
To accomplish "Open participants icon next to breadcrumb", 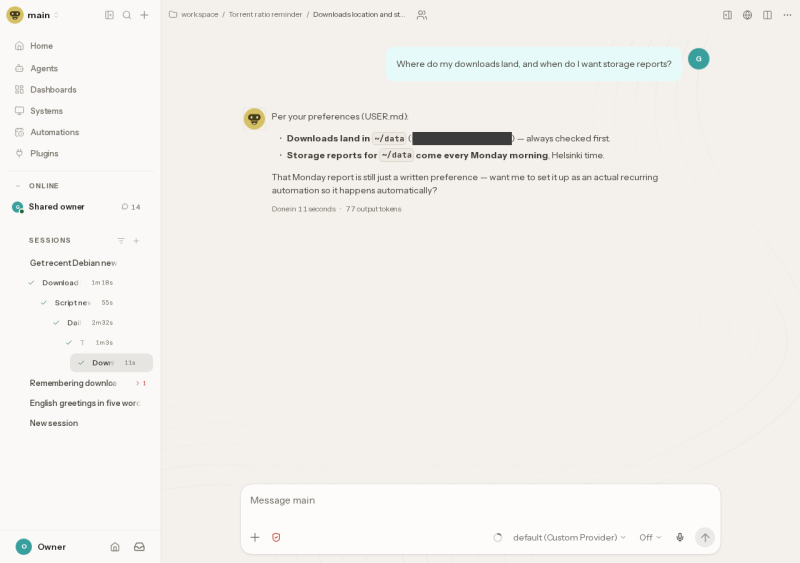I will click(x=421, y=15).
